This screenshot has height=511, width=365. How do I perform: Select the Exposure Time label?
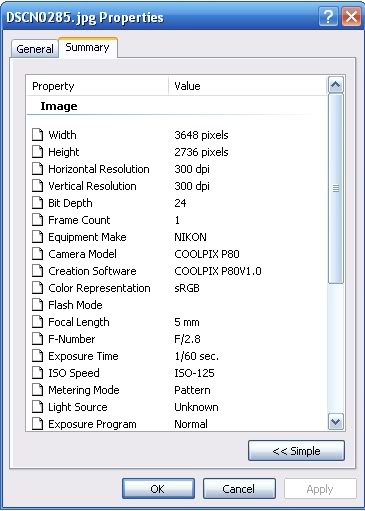(83, 356)
